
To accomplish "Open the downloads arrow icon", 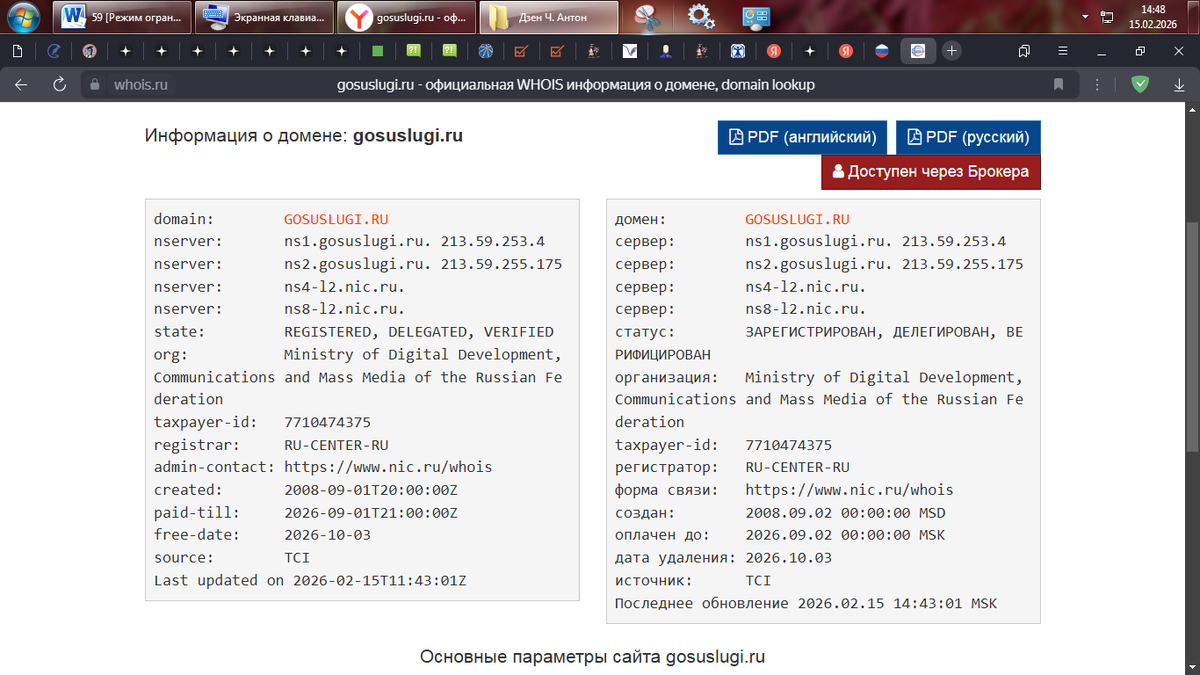I will click(x=1180, y=85).
